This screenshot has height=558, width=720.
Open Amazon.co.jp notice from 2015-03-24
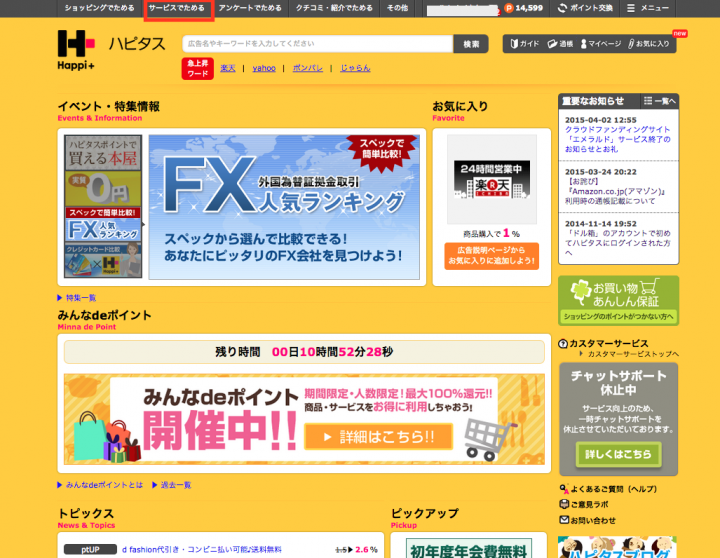[x=615, y=191]
